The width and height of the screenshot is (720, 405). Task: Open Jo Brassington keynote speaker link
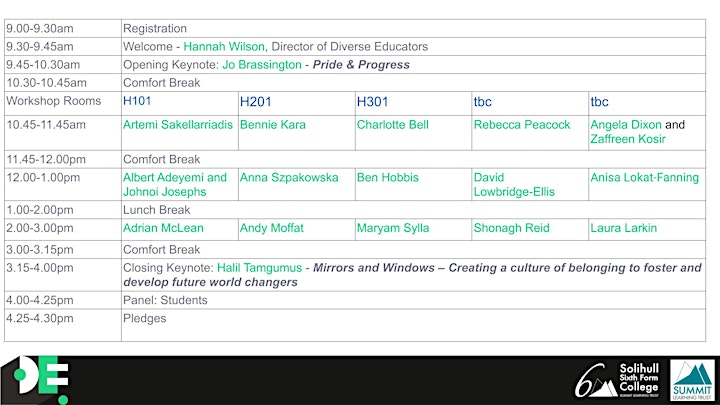click(262, 65)
